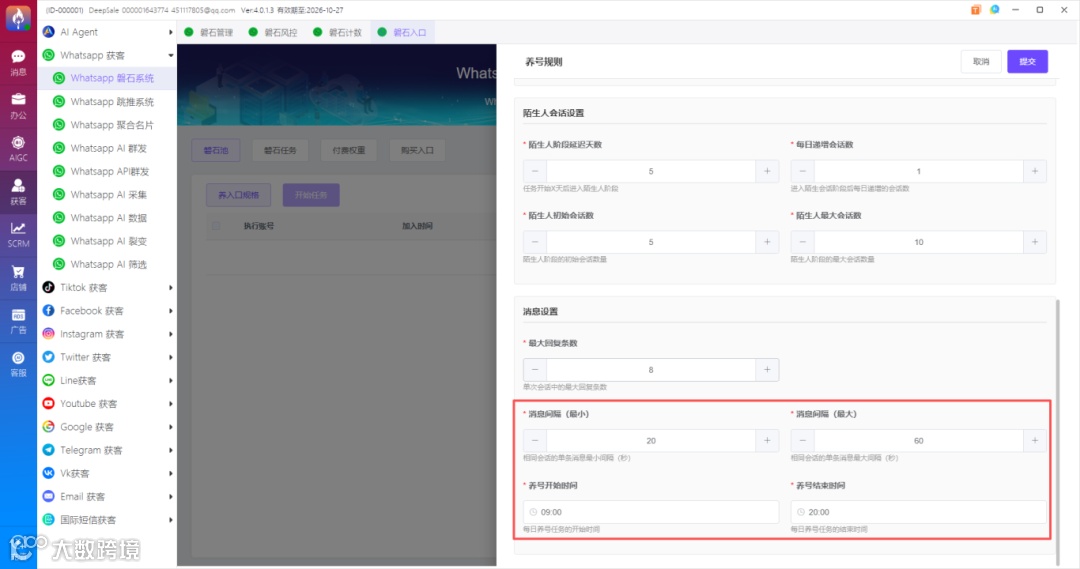Screen dimensions: 1080x569
Task: Expand the Facebook 获客 arrow
Action: (170, 311)
